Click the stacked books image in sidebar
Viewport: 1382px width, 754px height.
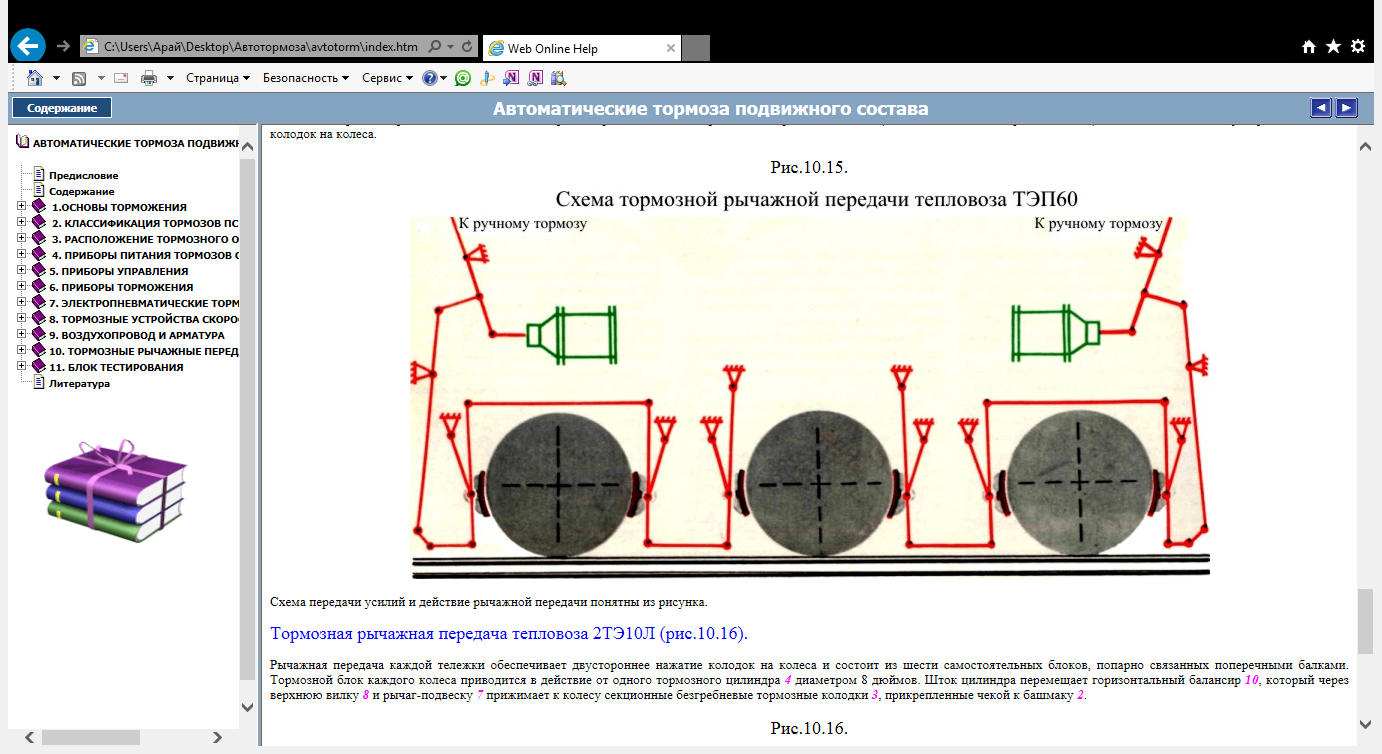(x=116, y=492)
